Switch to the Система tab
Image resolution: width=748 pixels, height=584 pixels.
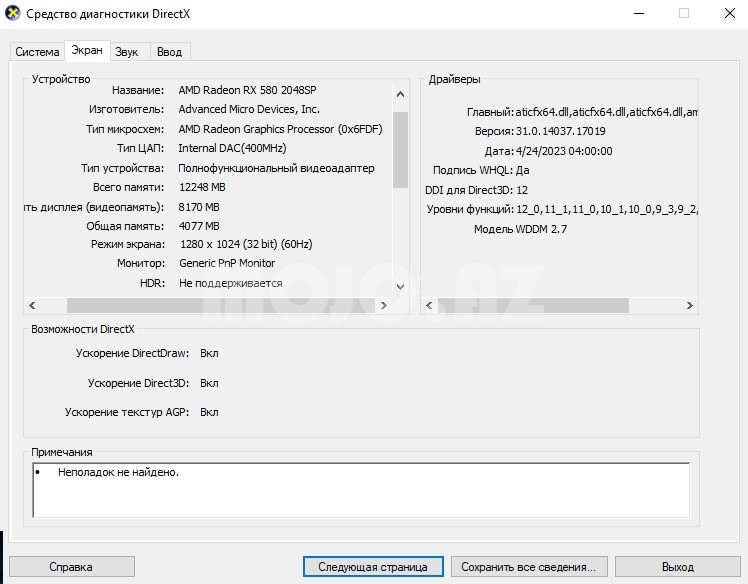coord(37,52)
